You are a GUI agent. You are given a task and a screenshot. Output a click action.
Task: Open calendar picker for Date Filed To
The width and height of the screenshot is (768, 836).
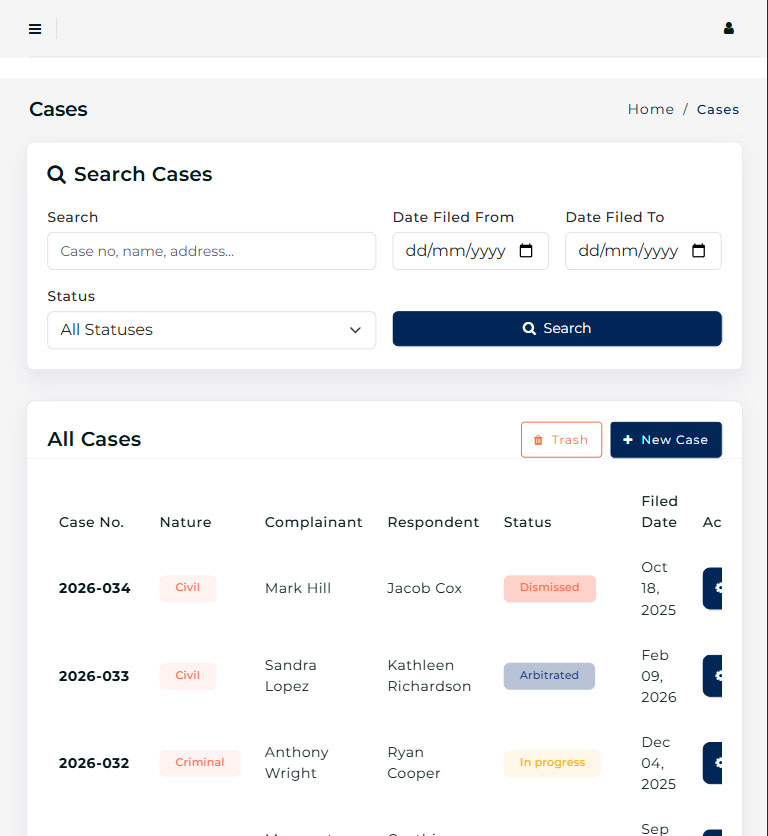coord(699,251)
